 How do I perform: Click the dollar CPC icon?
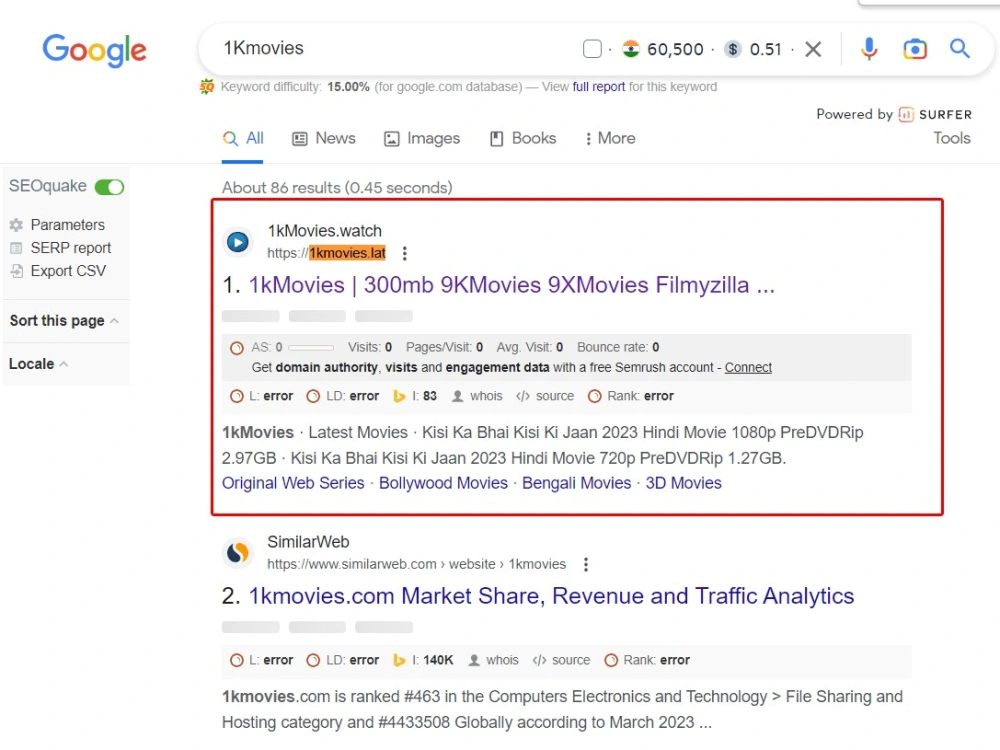(x=733, y=49)
